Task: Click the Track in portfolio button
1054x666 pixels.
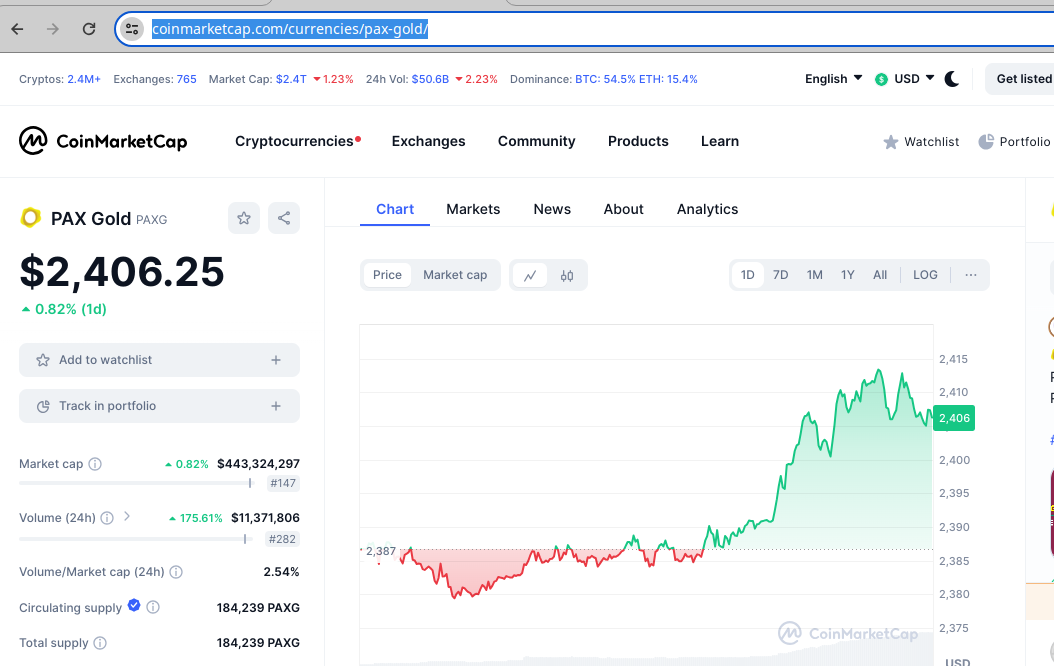Action: pyautogui.click(x=159, y=406)
